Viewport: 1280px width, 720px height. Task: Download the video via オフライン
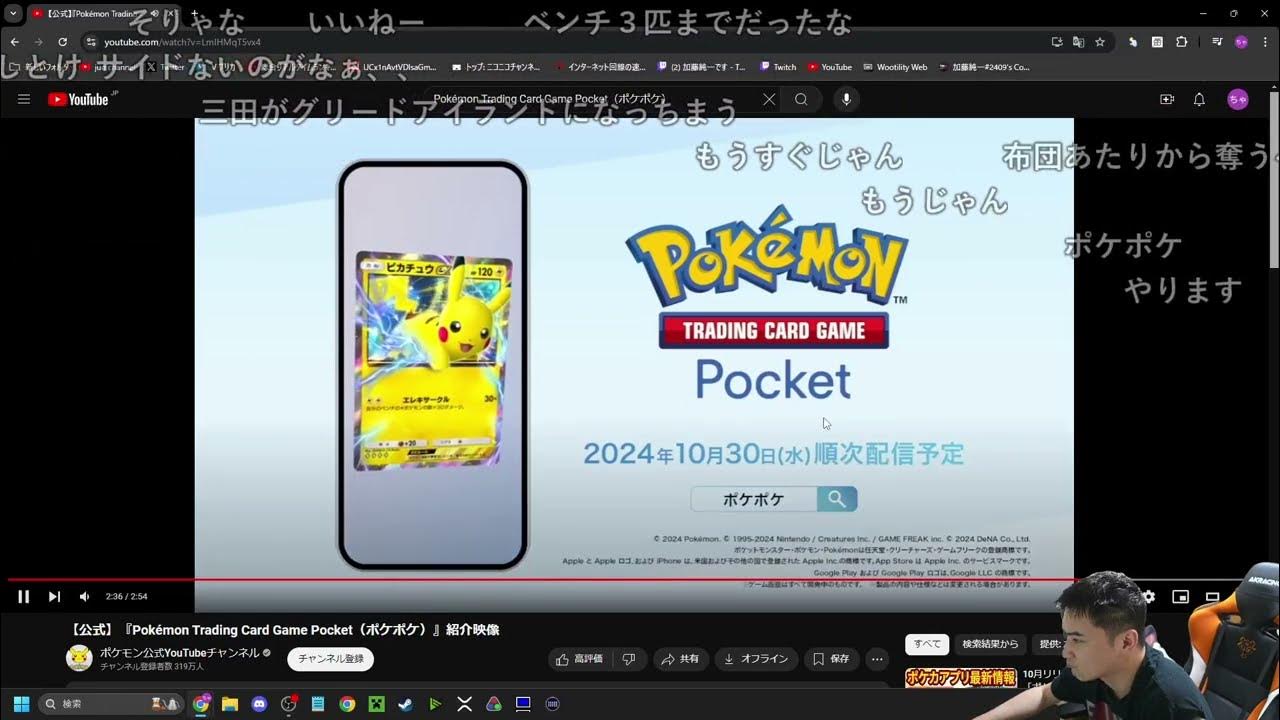(x=756, y=659)
